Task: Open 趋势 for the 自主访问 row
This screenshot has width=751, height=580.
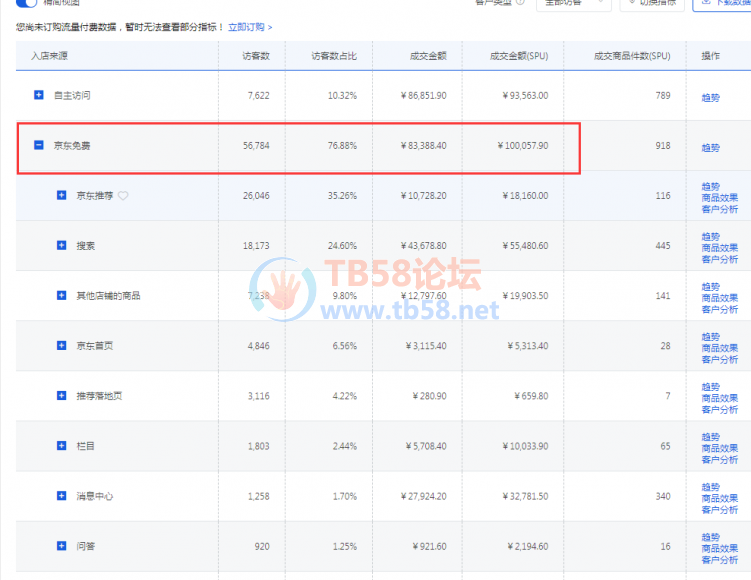Action: pos(710,98)
